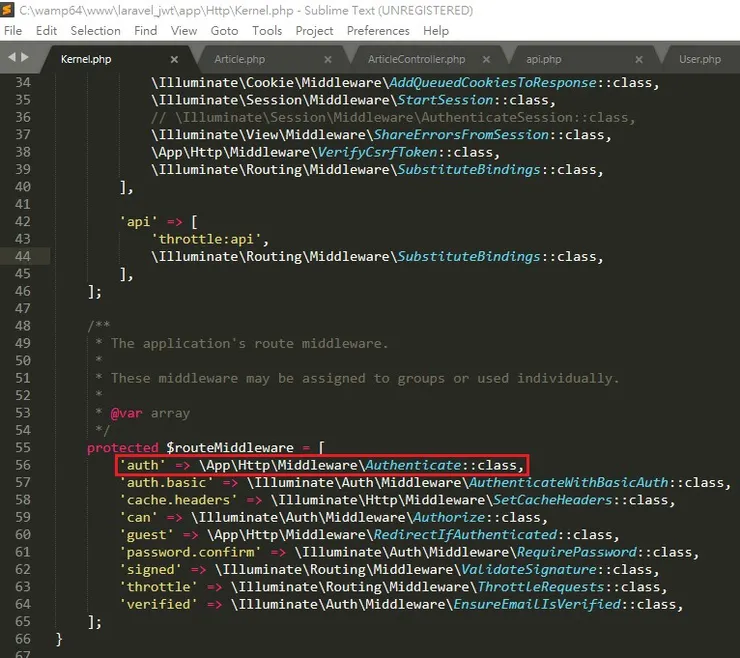Click ValidateSignature class name
Screen dimensions: 740x658
[x=529, y=570]
